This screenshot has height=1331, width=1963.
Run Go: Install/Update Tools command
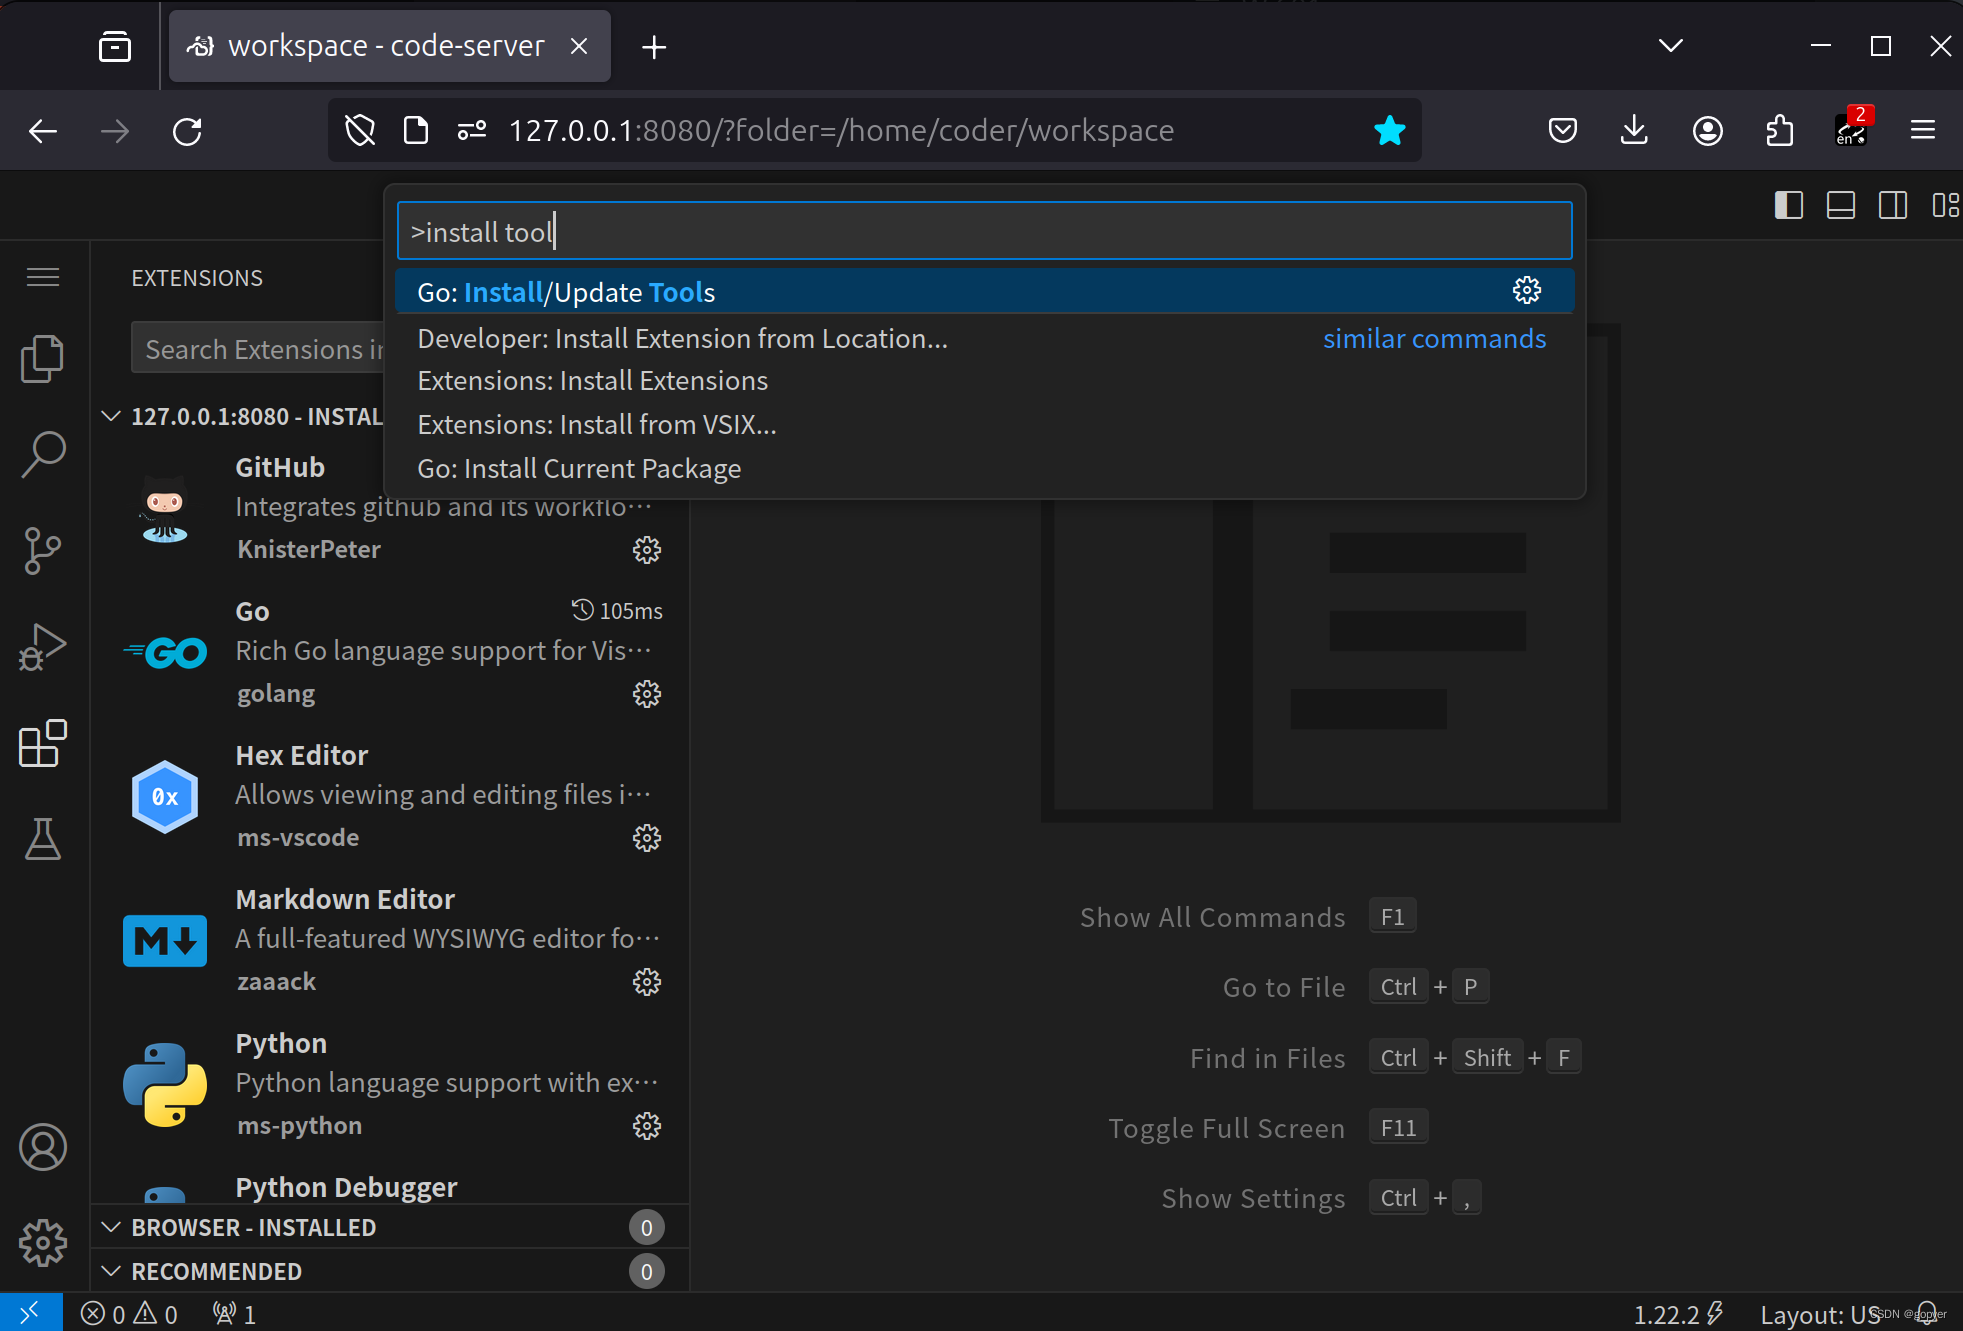click(x=985, y=292)
